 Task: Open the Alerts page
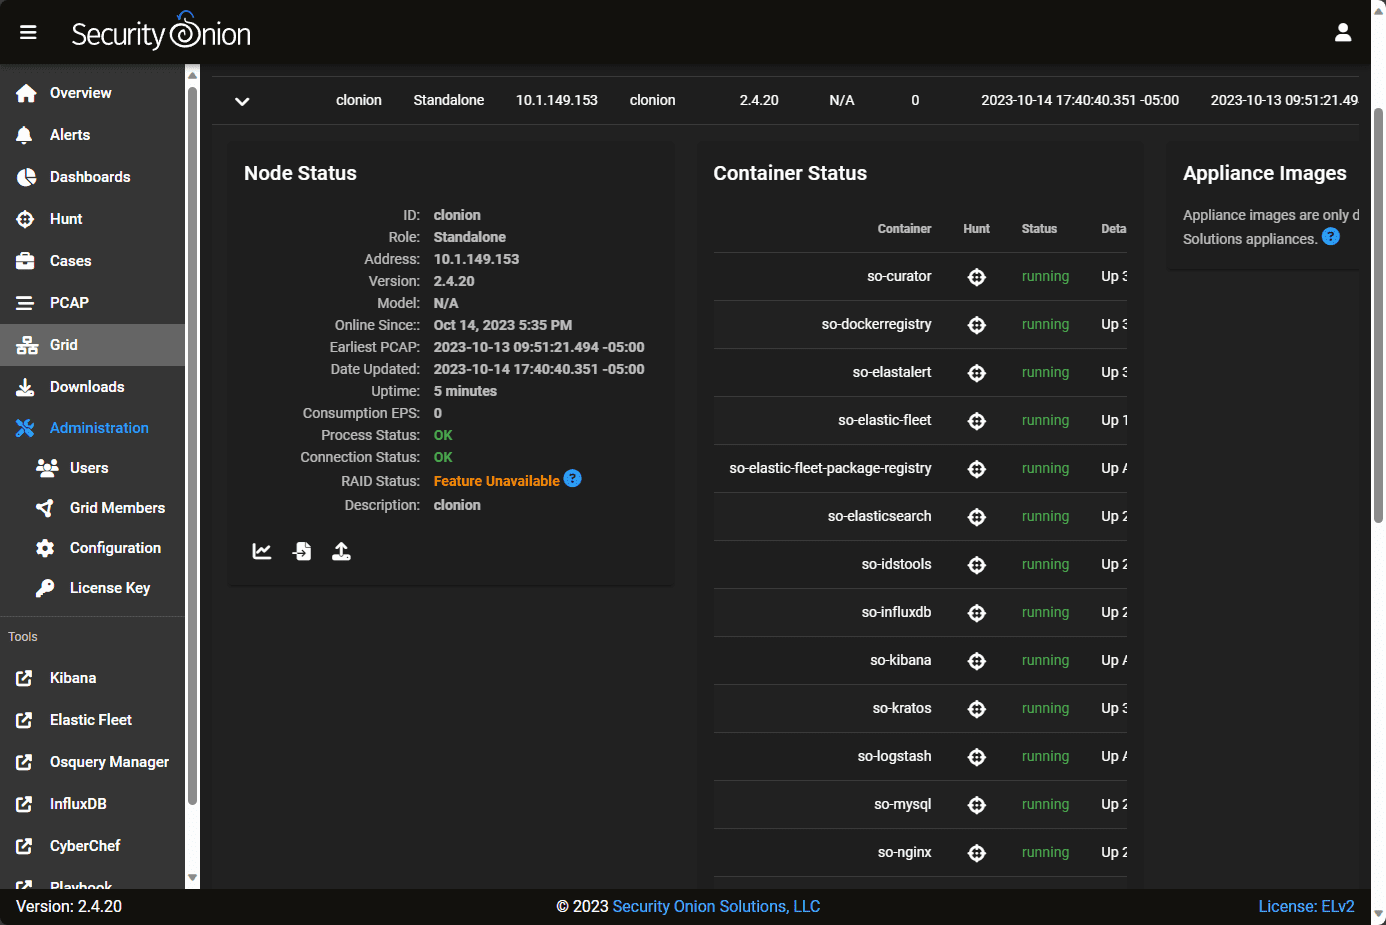click(69, 135)
